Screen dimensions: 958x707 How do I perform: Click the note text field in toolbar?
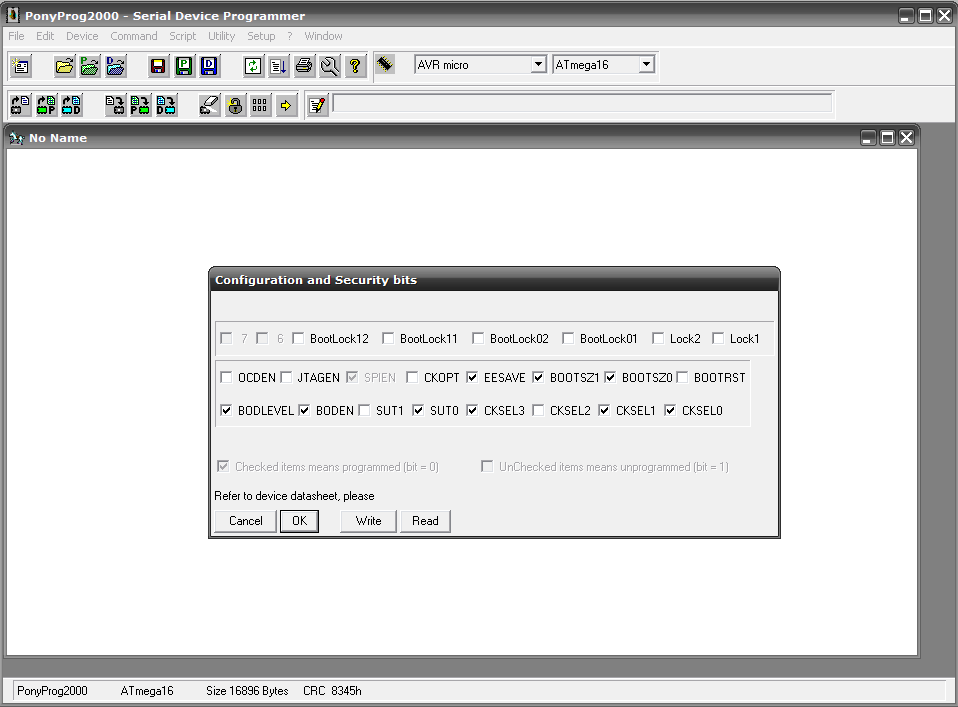coord(582,103)
